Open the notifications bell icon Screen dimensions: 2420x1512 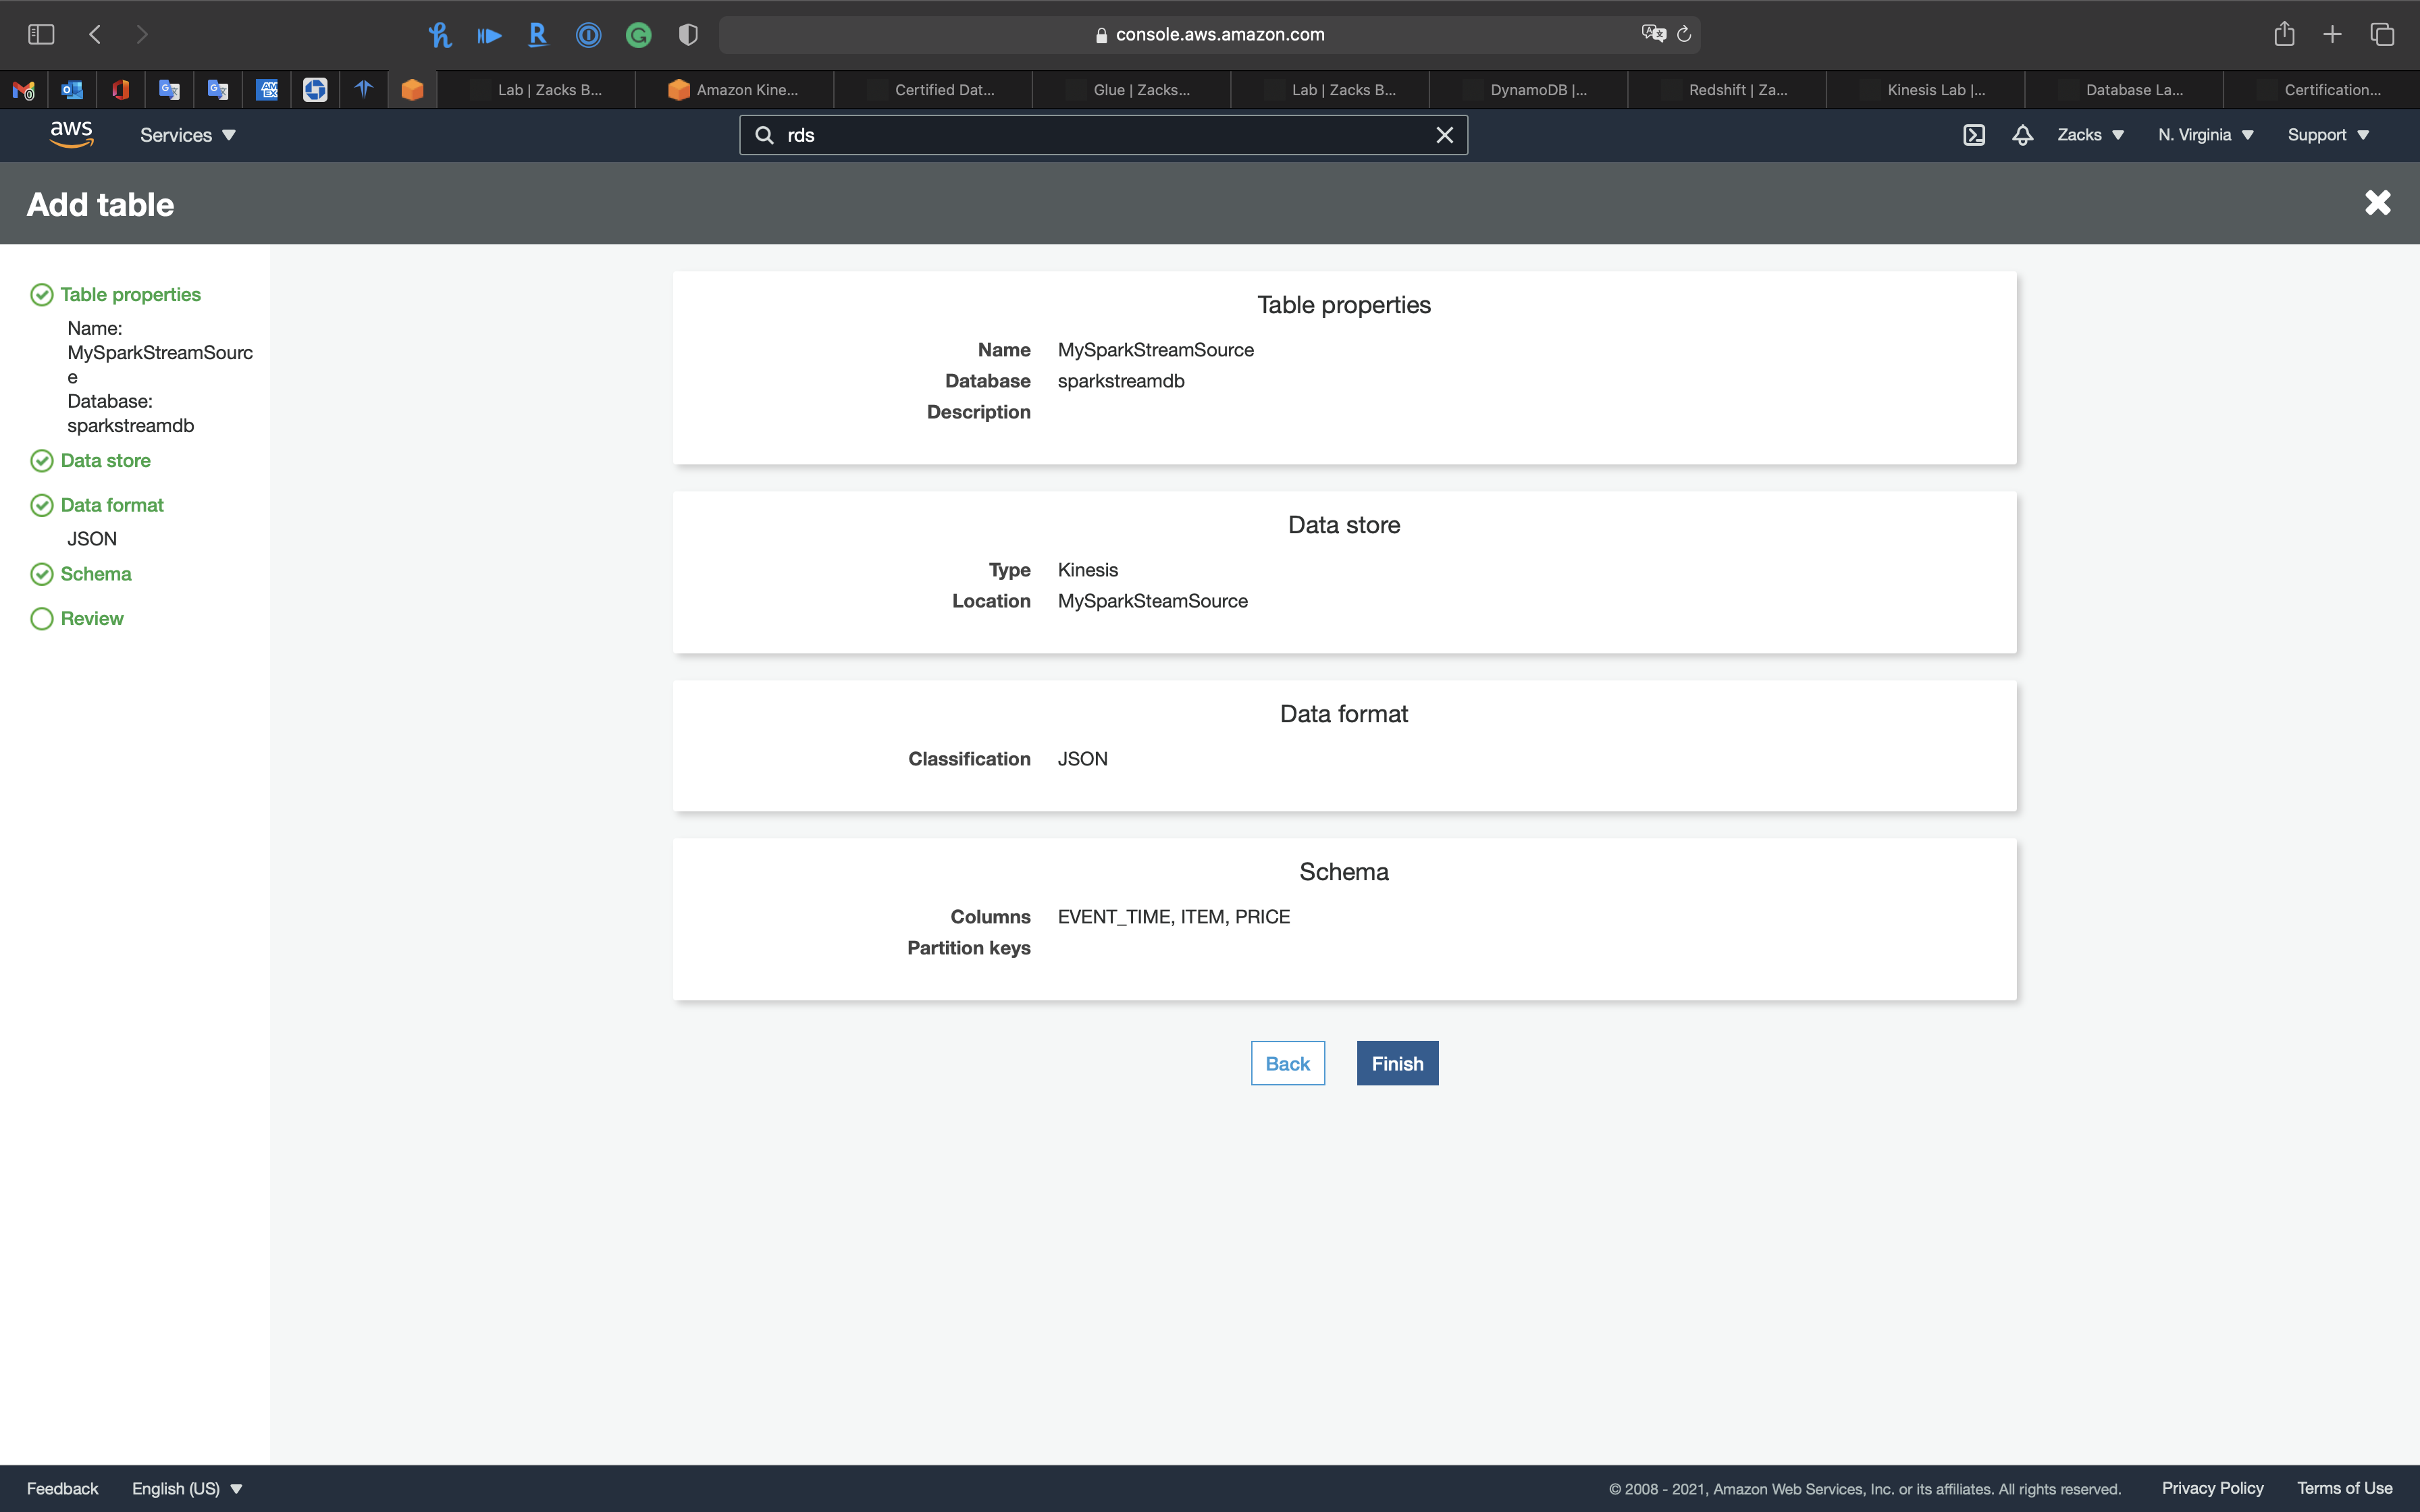pyautogui.click(x=2022, y=135)
